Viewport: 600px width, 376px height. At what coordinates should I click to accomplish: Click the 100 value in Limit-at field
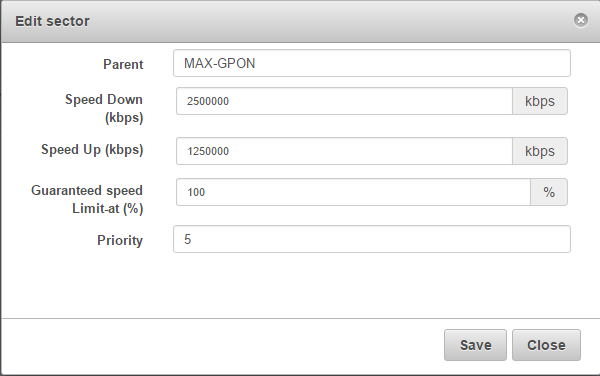click(196, 192)
